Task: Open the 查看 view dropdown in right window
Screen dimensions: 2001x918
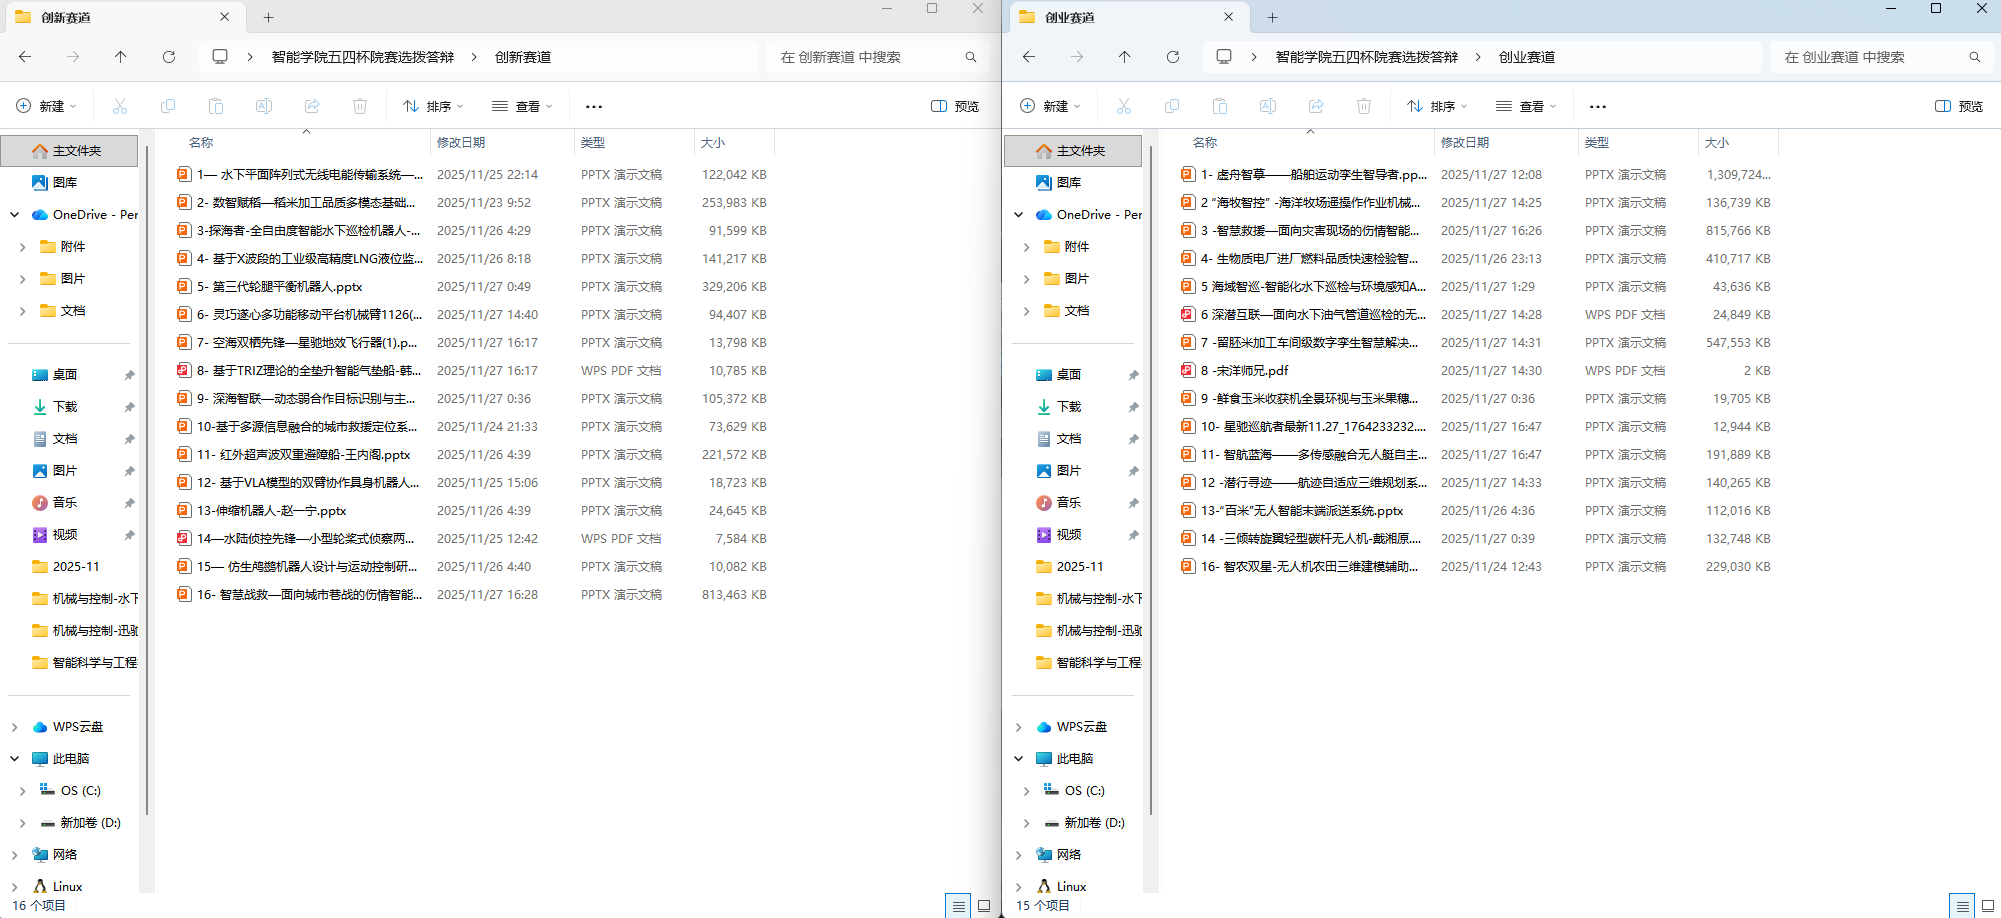Action: [1526, 106]
